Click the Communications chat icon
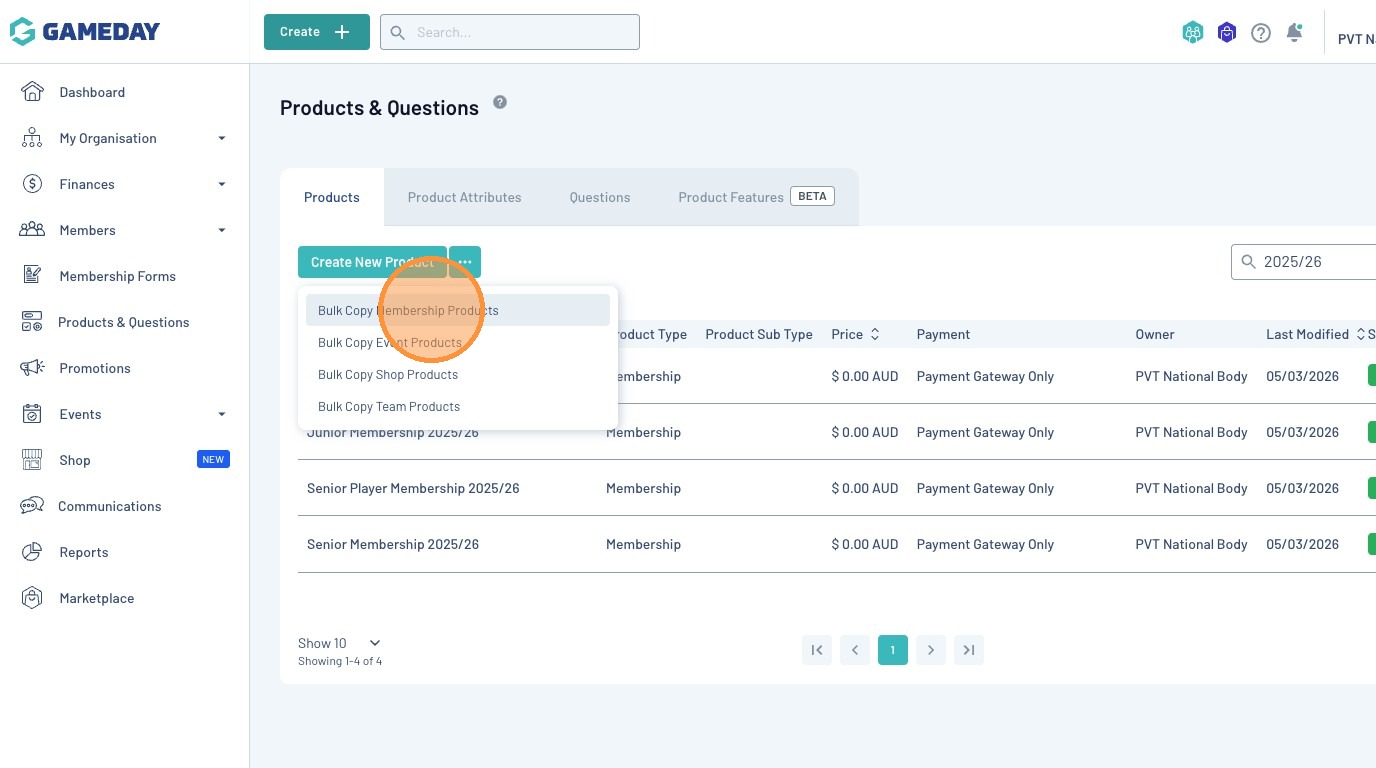Viewport: 1376px width, 768px height. point(32,506)
